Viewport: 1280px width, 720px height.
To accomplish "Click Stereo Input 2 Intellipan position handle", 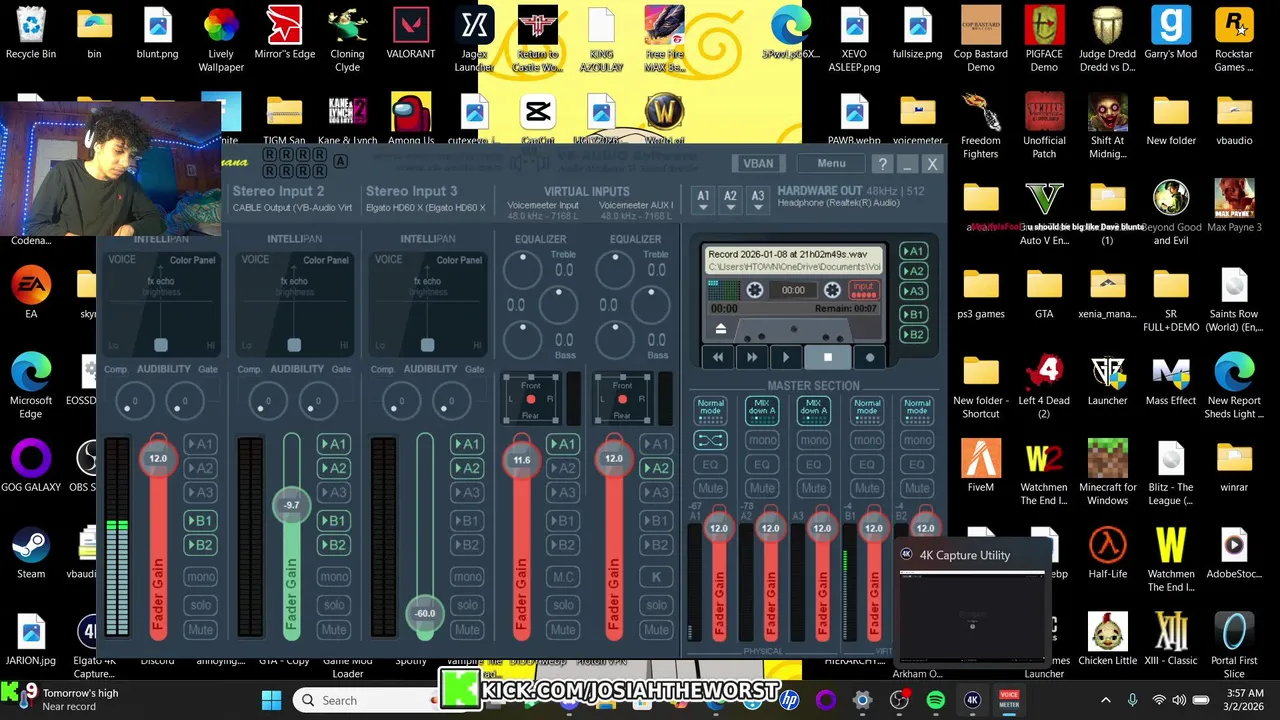I will [x=294, y=345].
